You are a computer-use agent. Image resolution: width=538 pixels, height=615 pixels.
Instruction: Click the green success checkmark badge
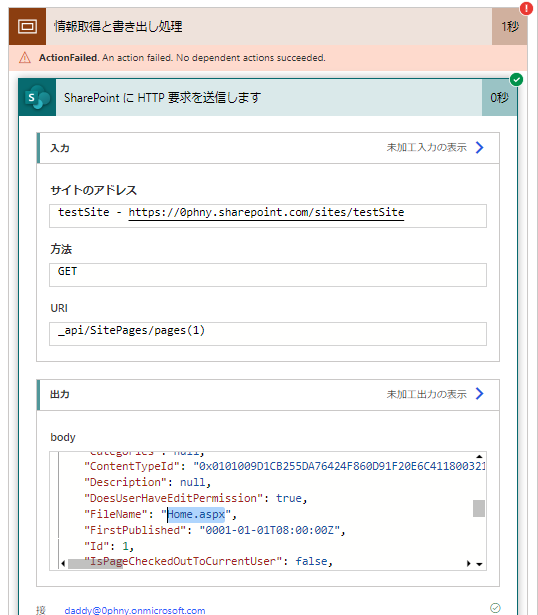click(516, 80)
